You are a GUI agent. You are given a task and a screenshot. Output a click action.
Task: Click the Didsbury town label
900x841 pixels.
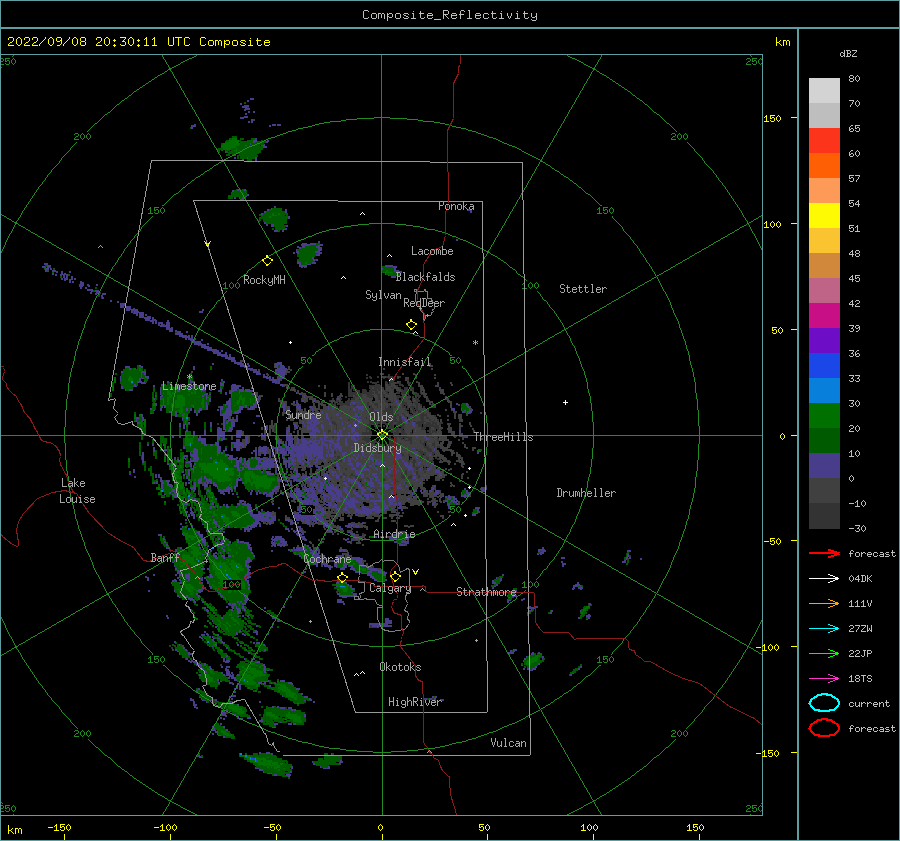(x=378, y=448)
